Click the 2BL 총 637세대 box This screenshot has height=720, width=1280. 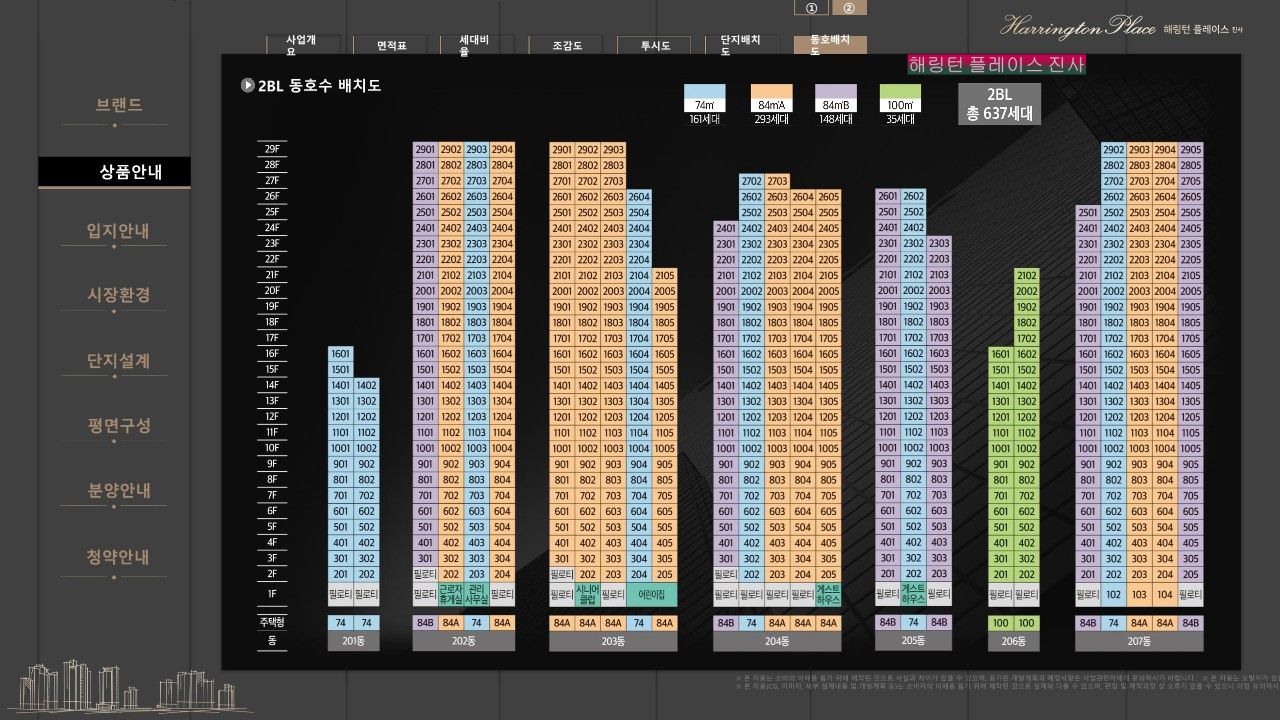[x=999, y=104]
